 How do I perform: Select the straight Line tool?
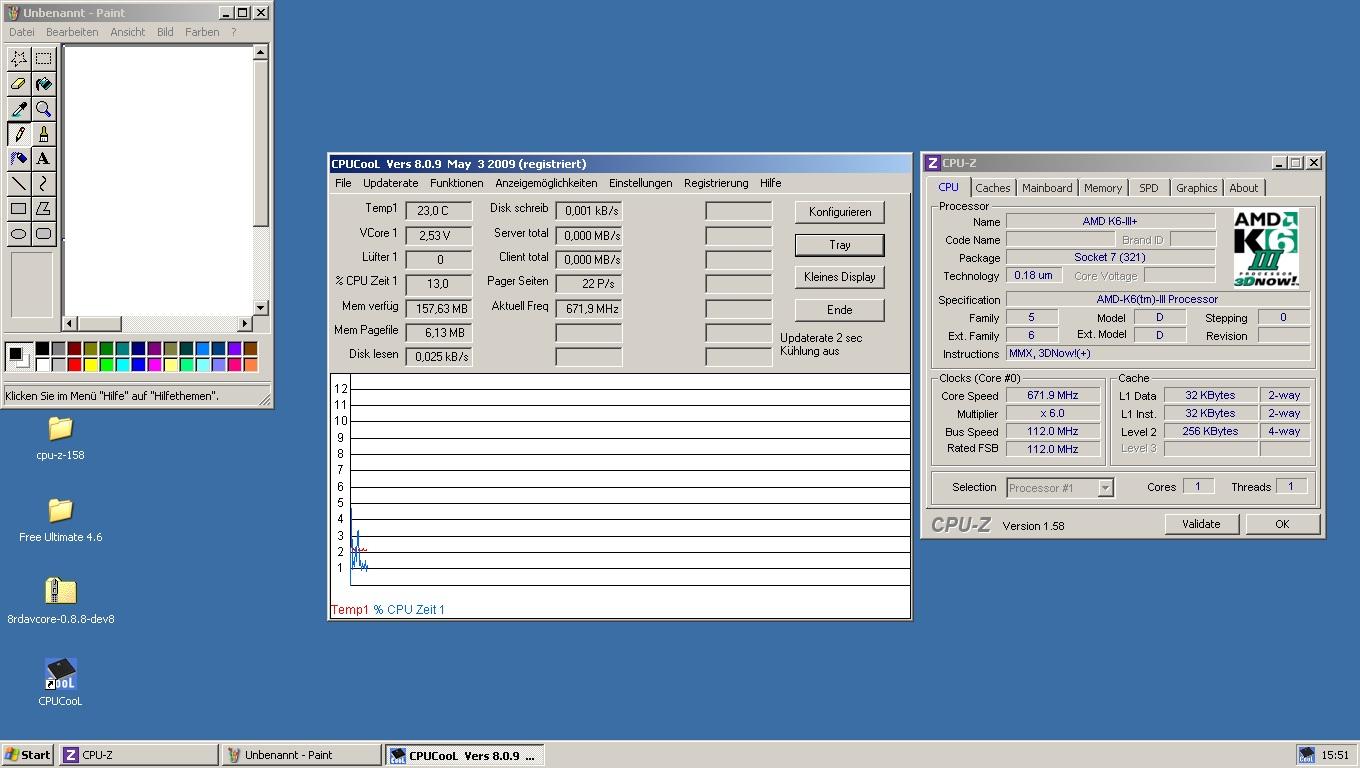coord(18,184)
